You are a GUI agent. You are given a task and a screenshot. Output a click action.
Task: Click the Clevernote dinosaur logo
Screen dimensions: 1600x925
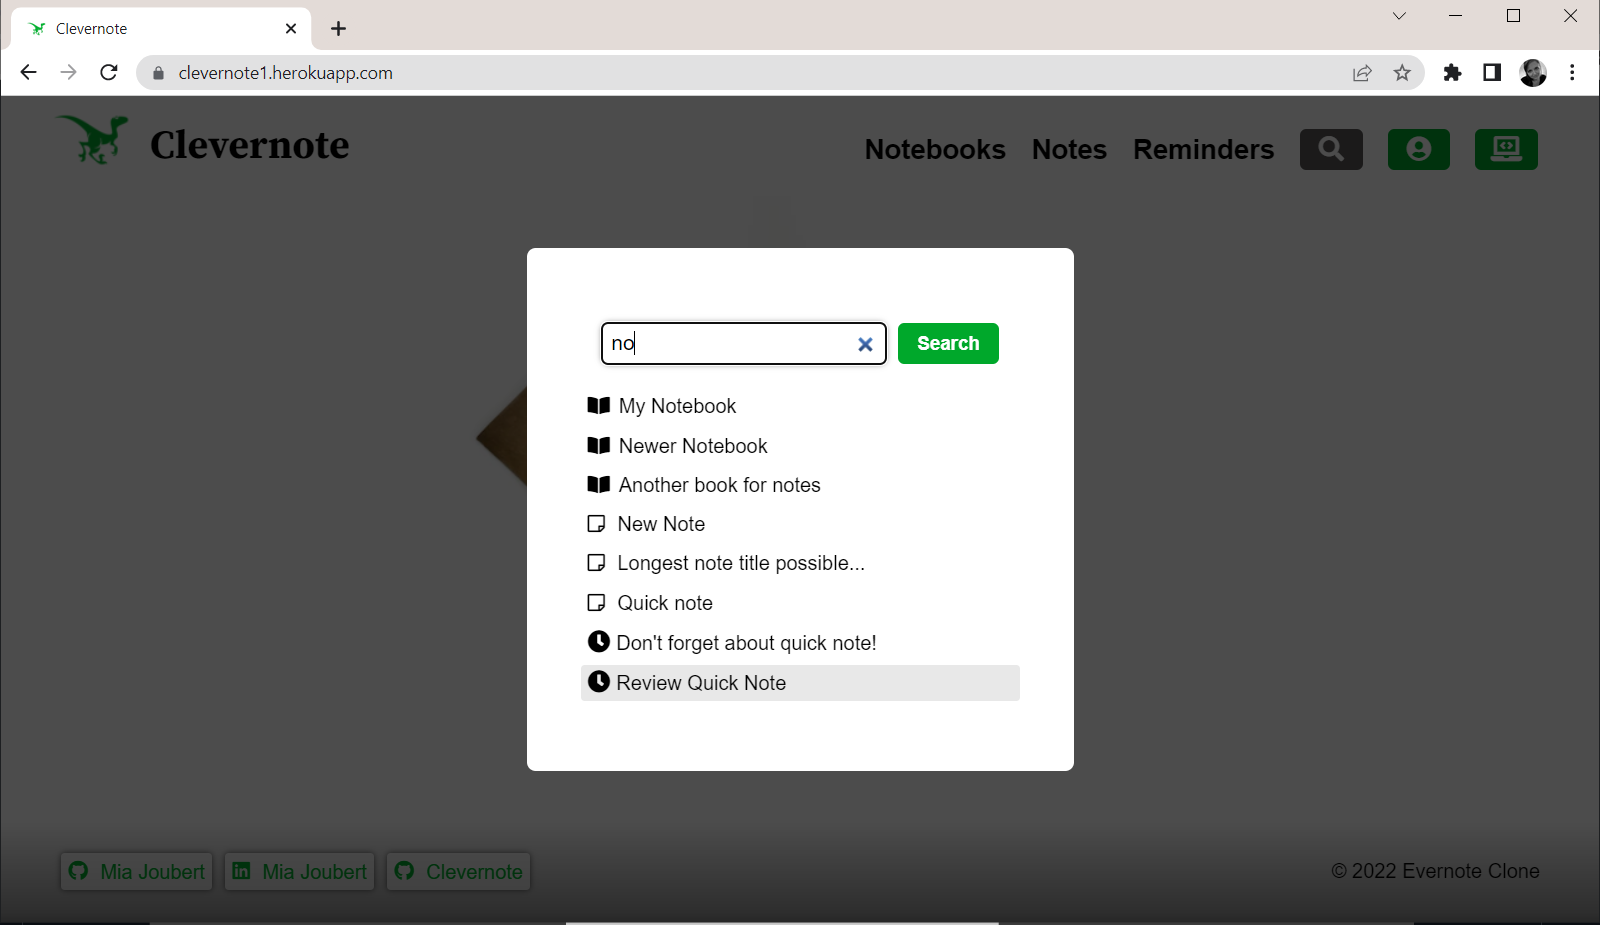tap(93, 140)
